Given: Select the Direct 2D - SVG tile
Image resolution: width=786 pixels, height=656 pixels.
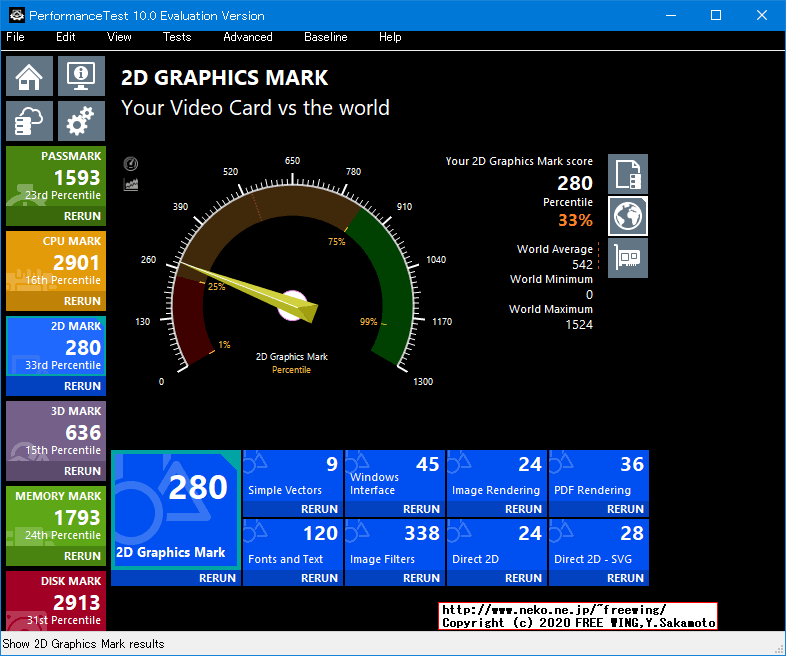Looking at the screenshot, I should (x=599, y=545).
